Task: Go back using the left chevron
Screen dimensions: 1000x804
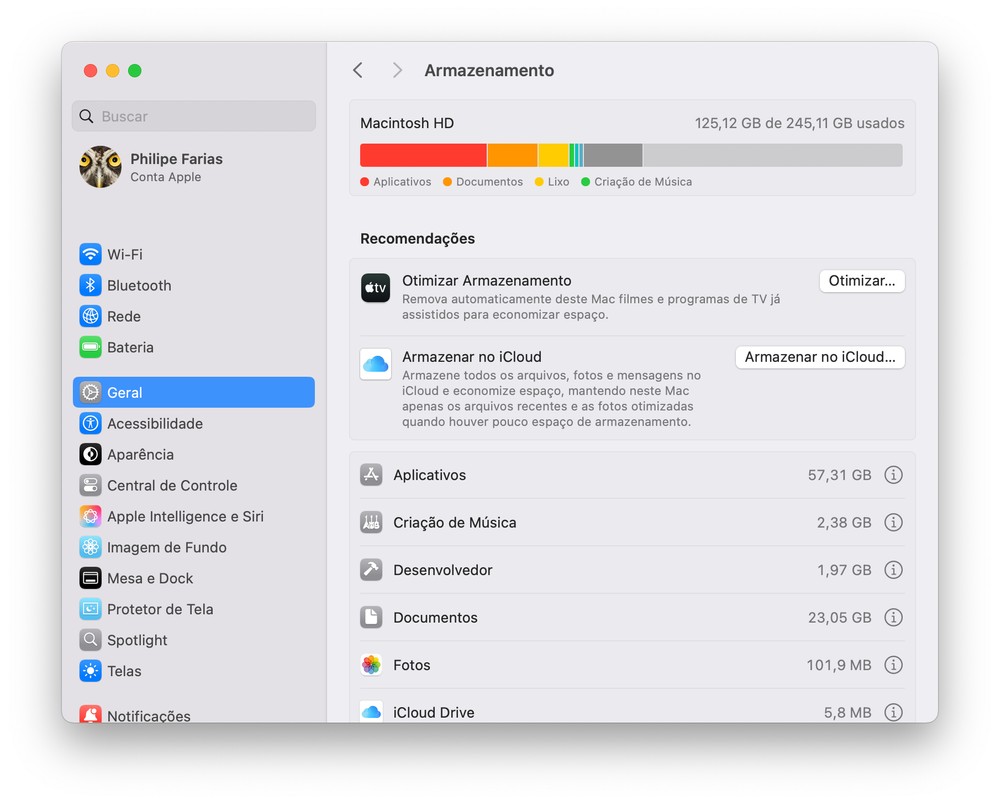Action: pos(358,70)
